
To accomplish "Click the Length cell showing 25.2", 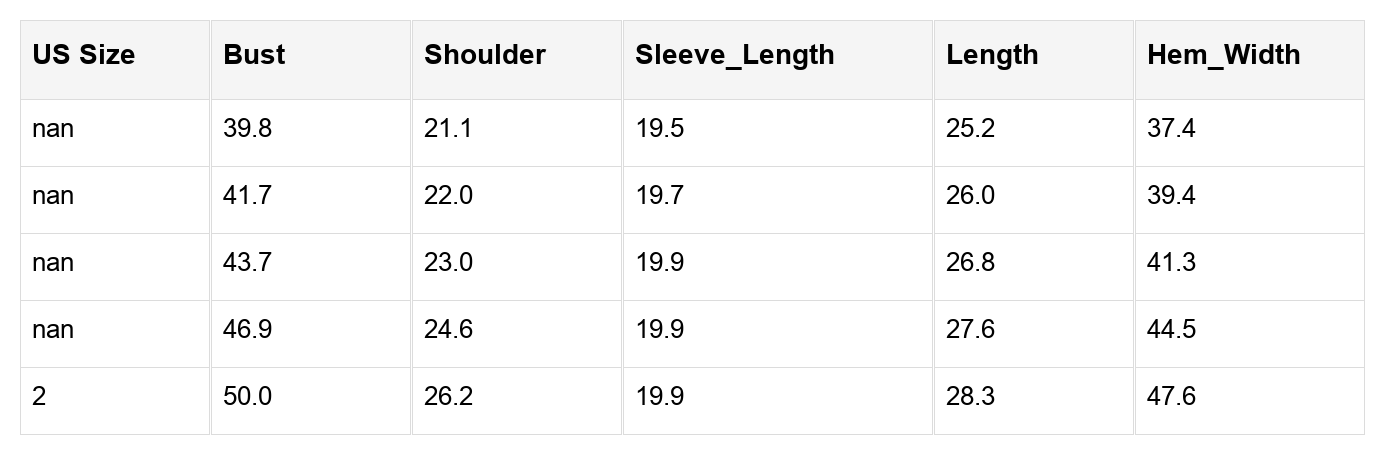I will 970,129.
